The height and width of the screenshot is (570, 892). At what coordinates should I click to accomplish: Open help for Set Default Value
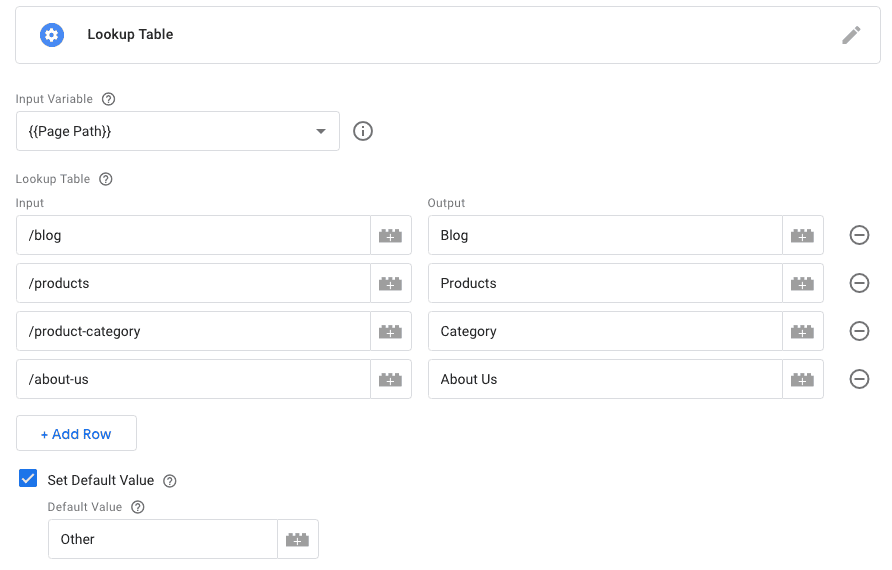point(170,481)
